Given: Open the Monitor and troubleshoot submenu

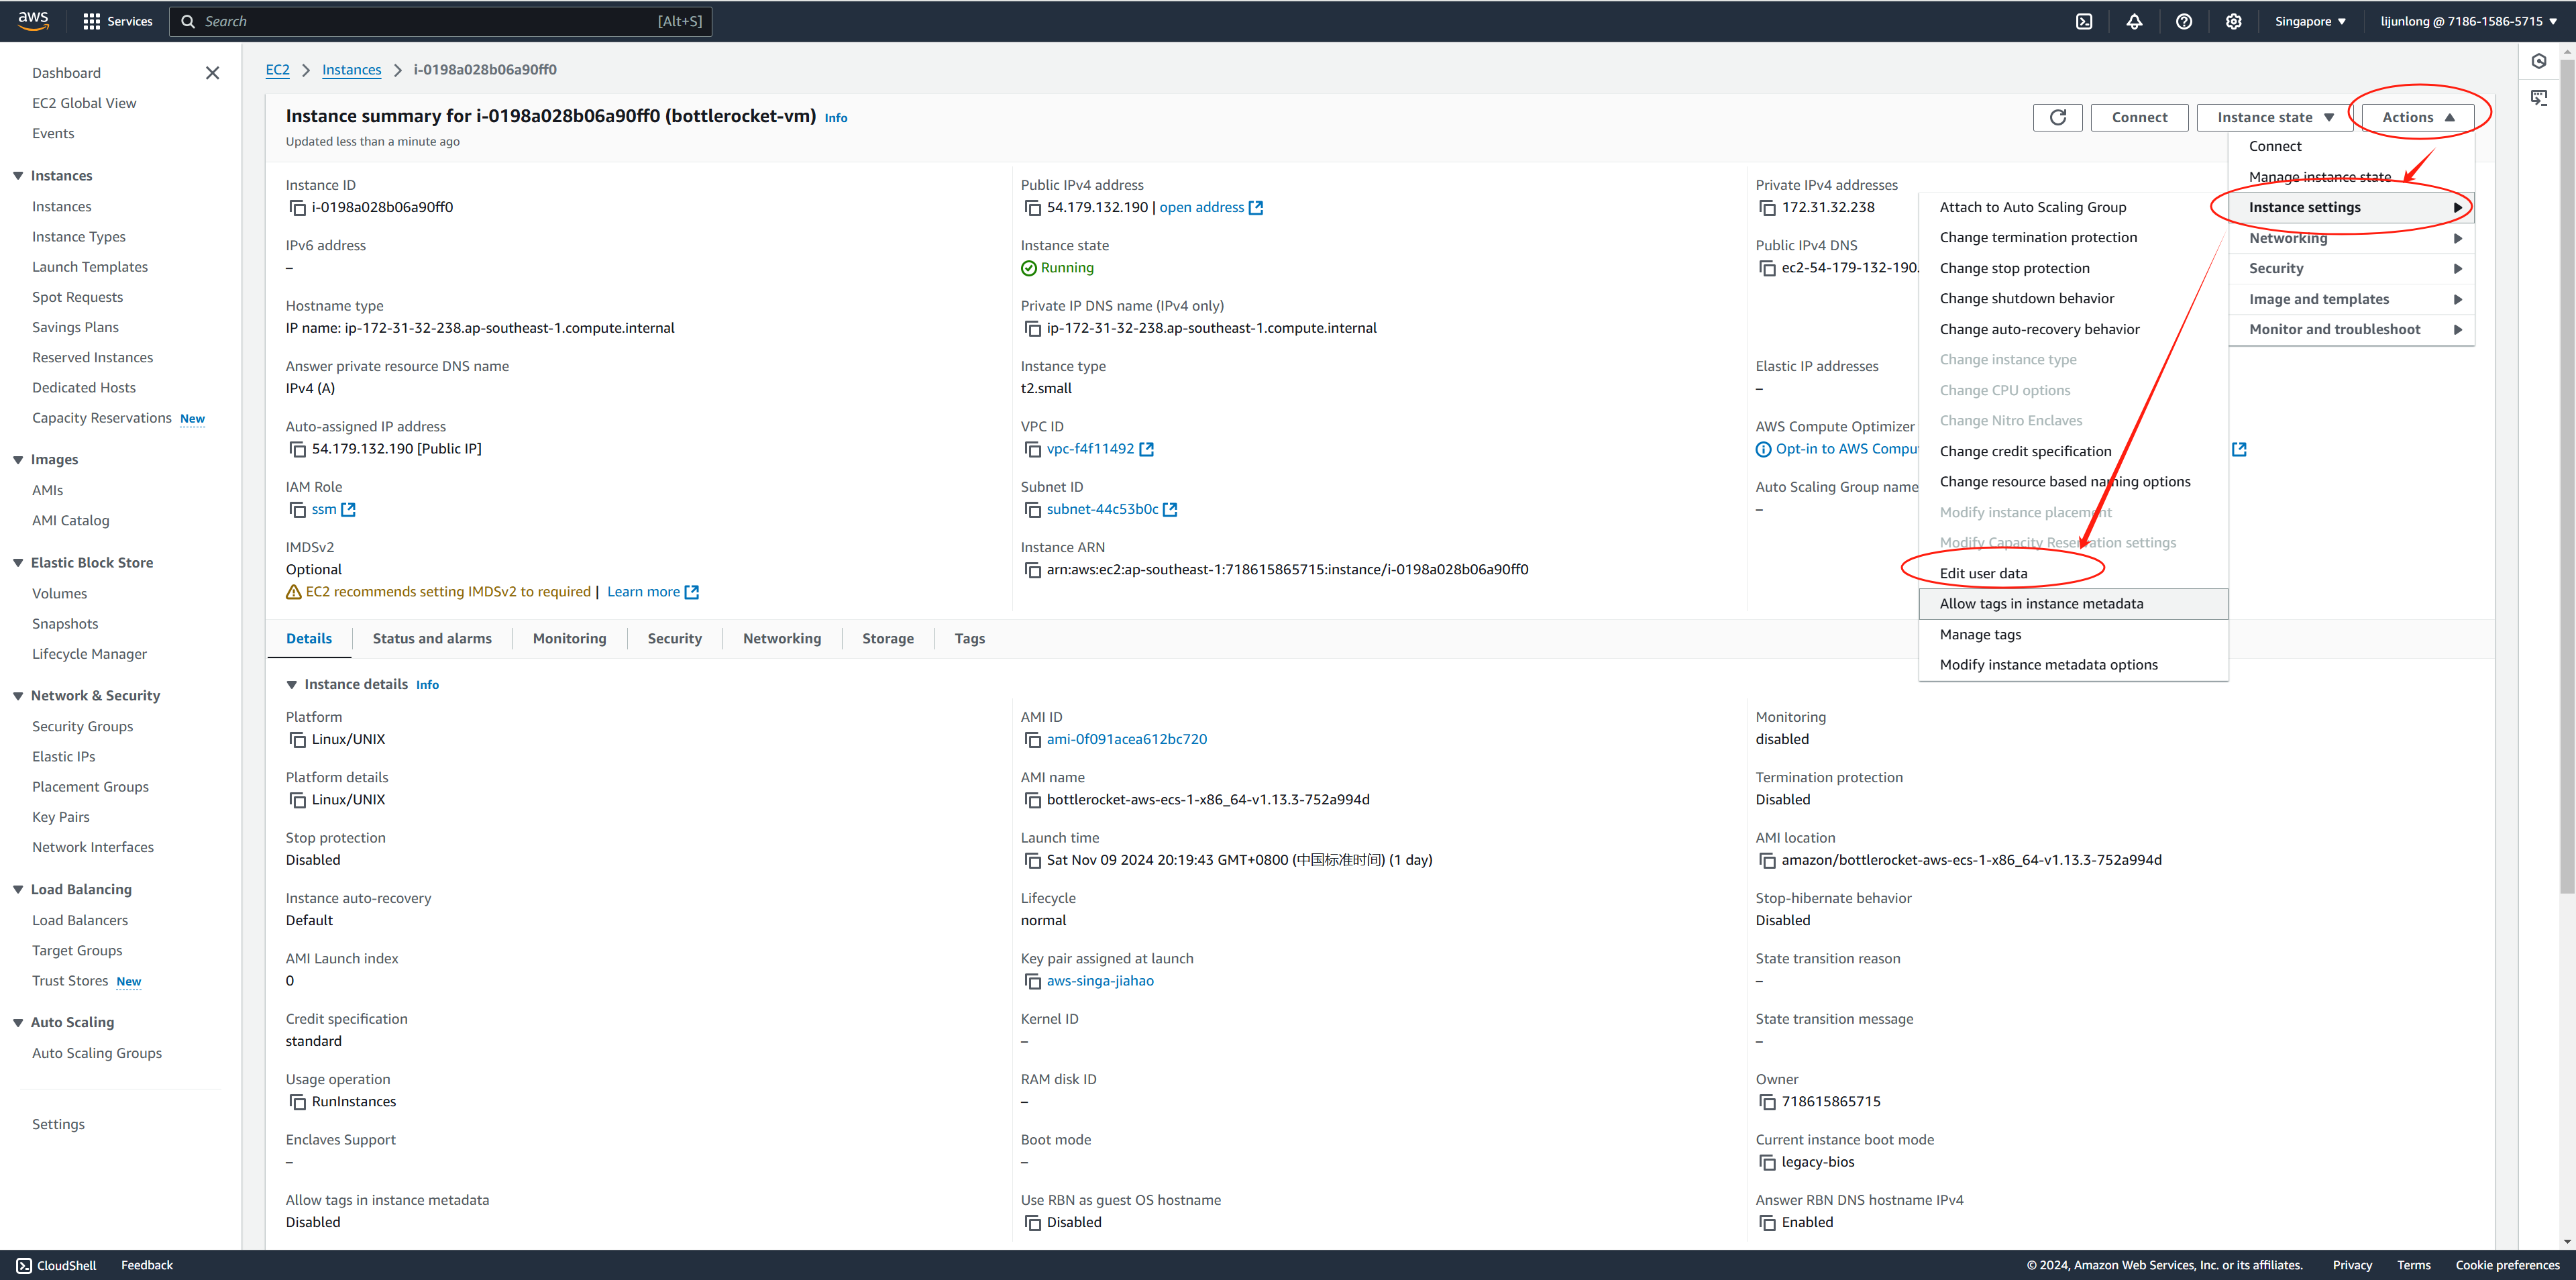Looking at the screenshot, I should (2351, 329).
